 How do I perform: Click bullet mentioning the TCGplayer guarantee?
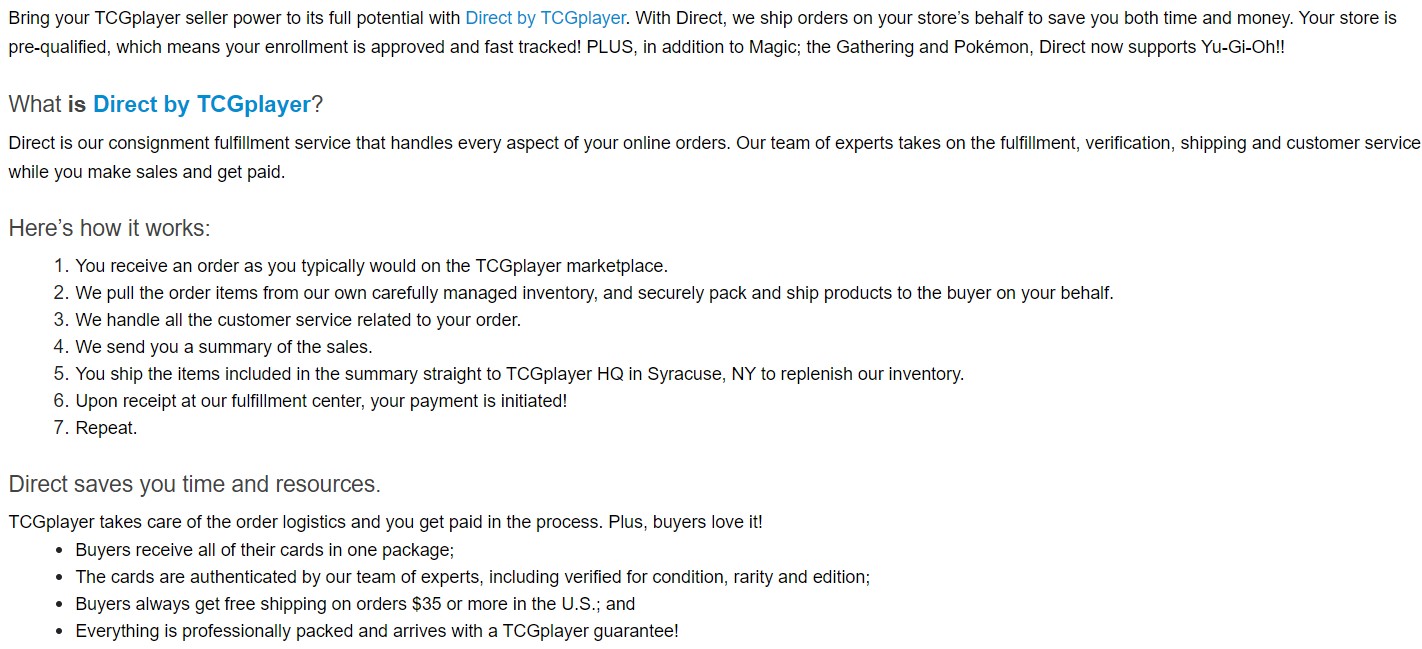click(x=376, y=631)
